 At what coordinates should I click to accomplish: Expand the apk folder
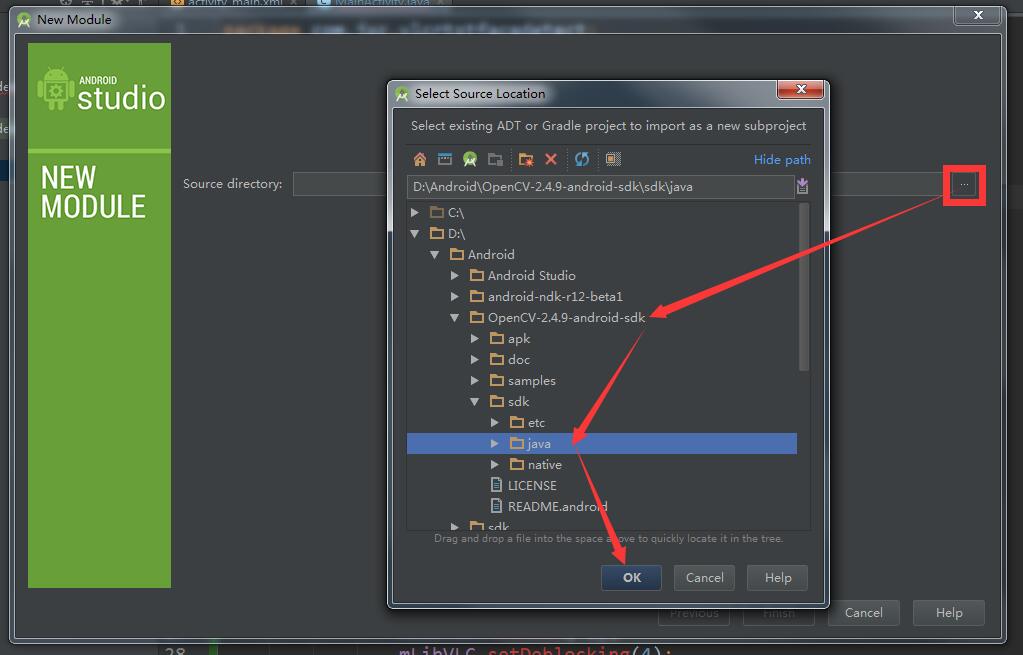click(x=475, y=339)
